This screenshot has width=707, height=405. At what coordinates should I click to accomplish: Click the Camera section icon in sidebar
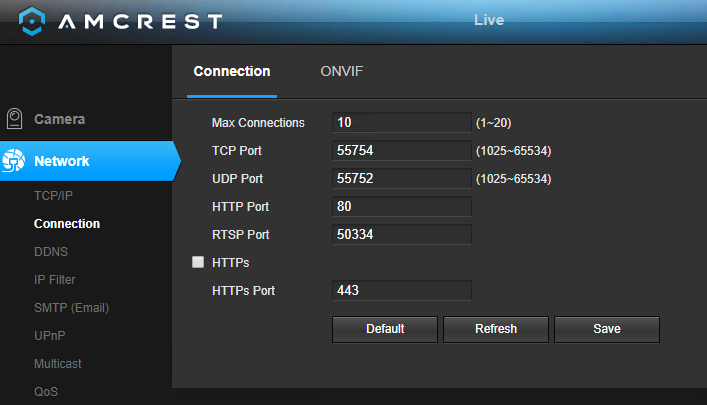[x=14, y=119]
